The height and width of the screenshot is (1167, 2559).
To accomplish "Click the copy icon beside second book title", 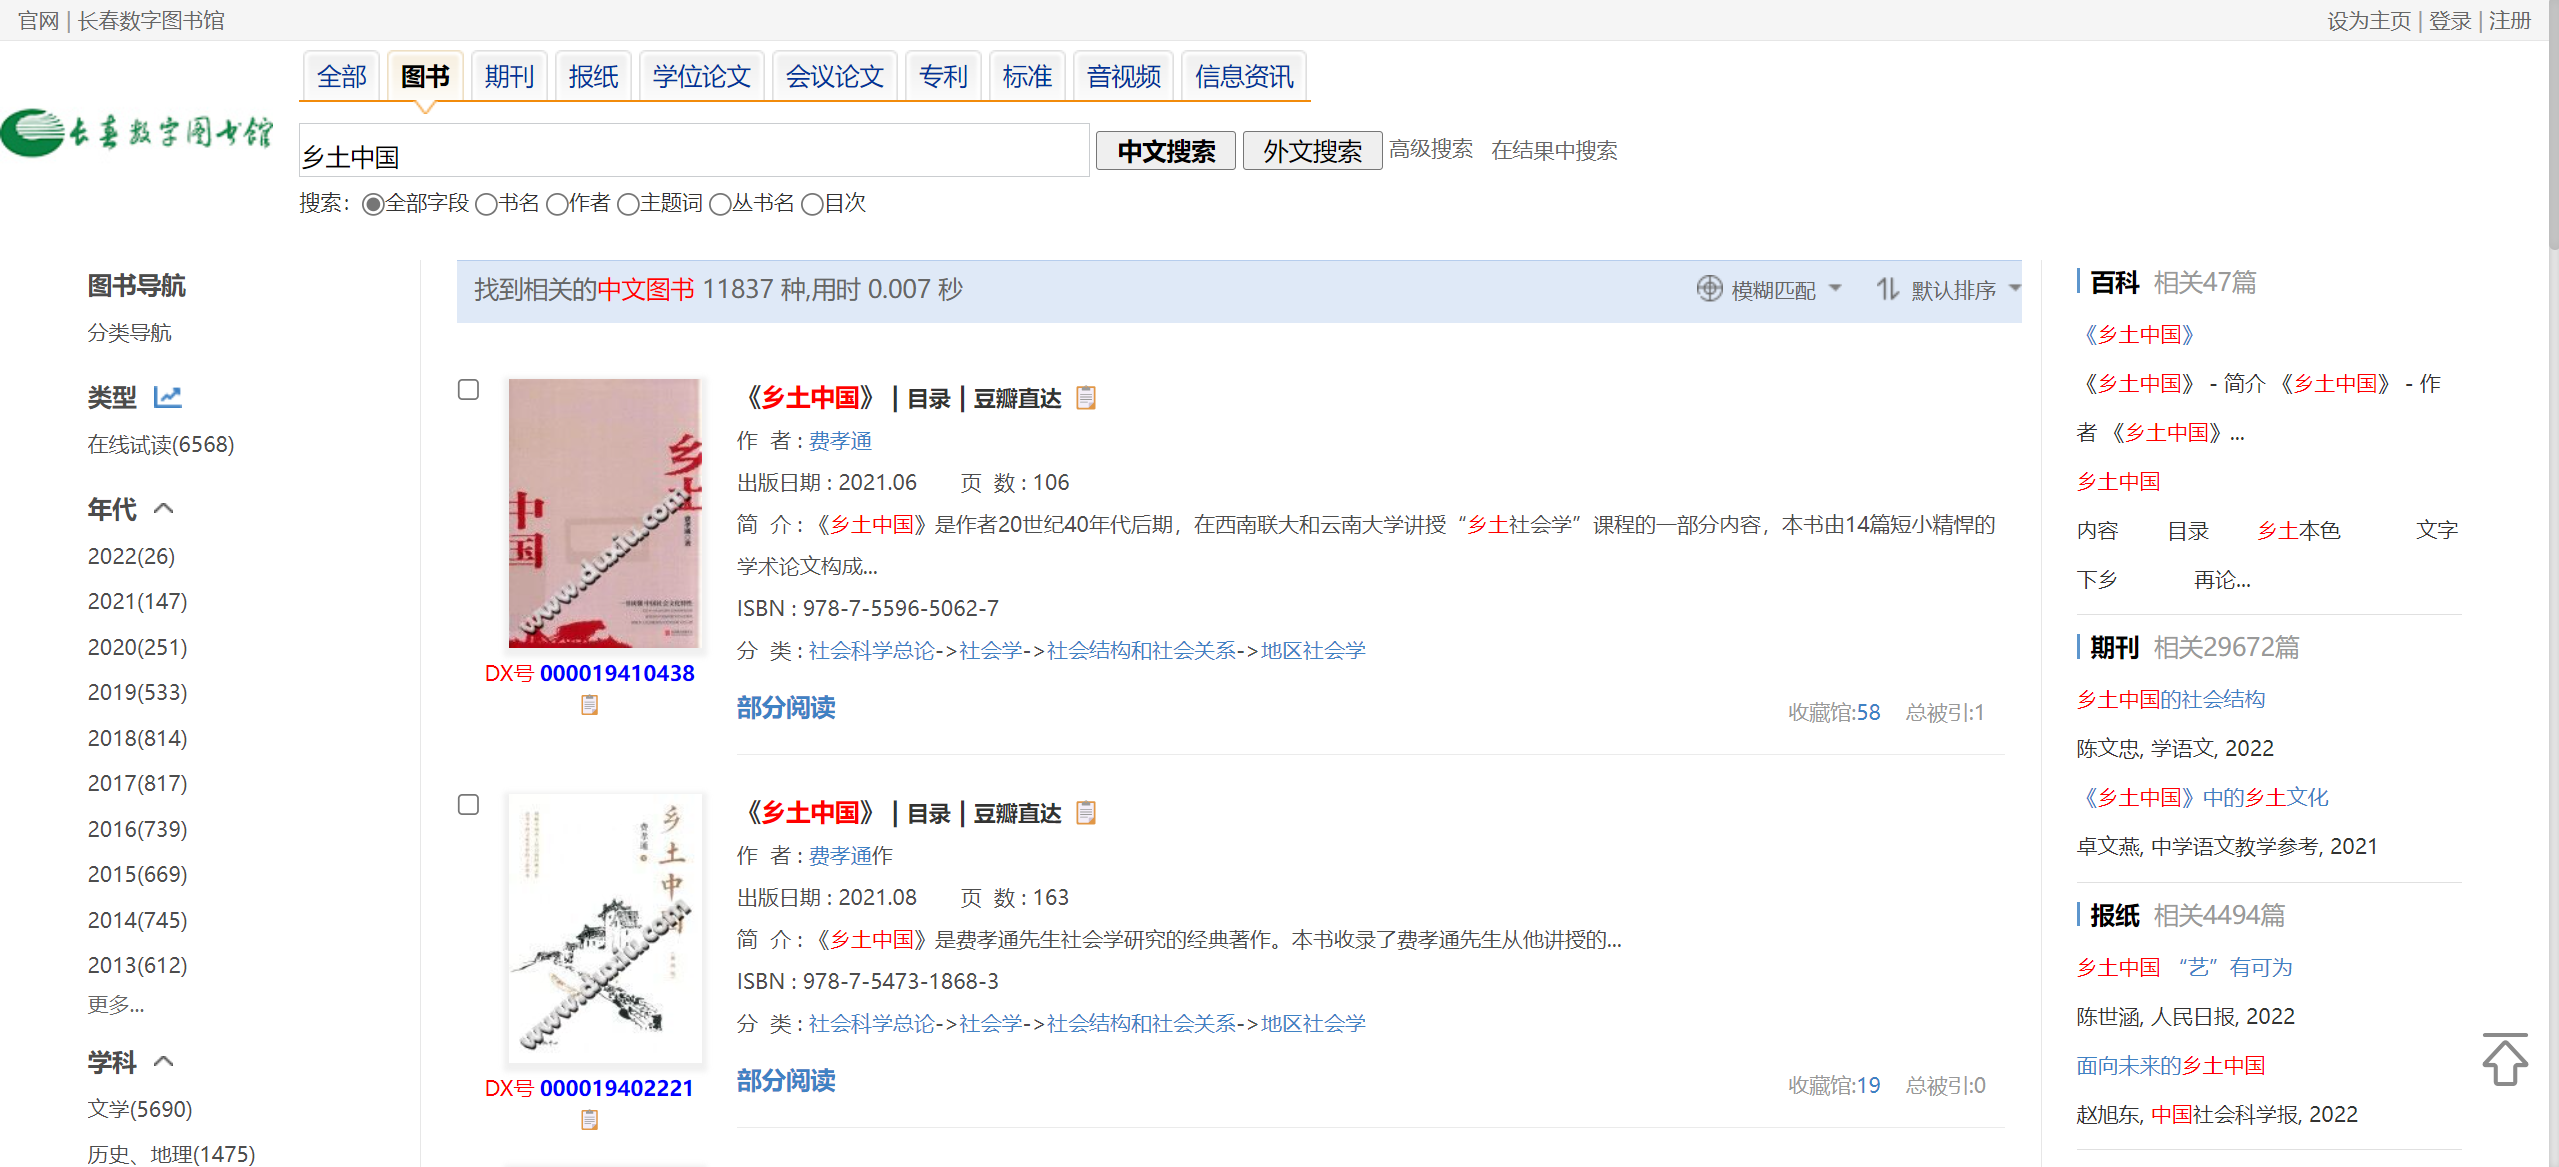I will 1085,813.
